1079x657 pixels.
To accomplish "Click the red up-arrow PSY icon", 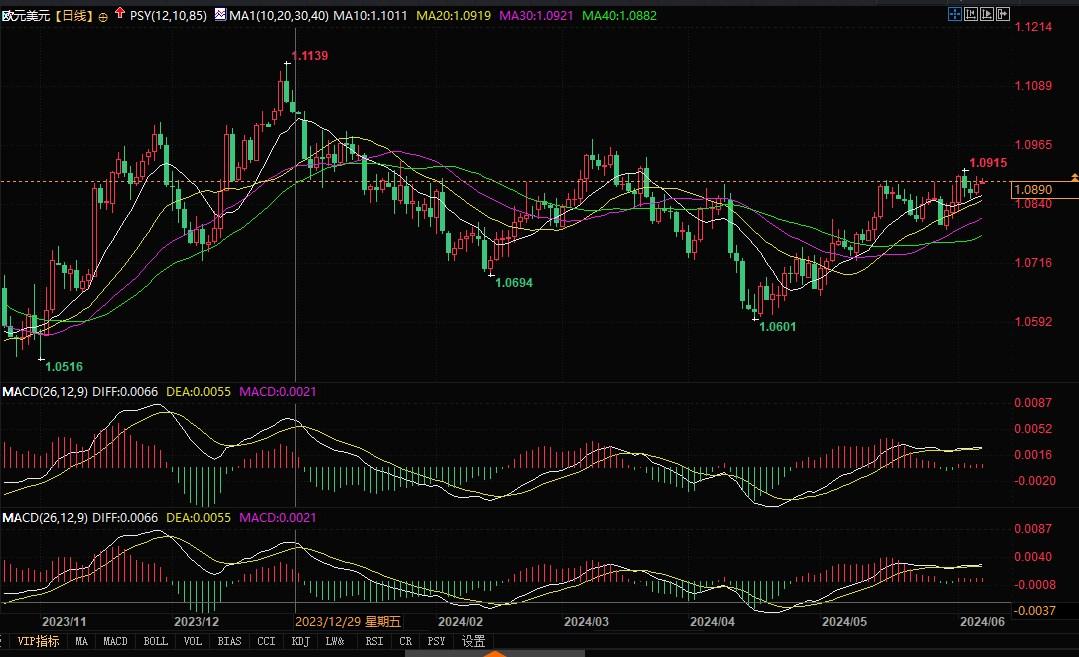I will click(120, 13).
